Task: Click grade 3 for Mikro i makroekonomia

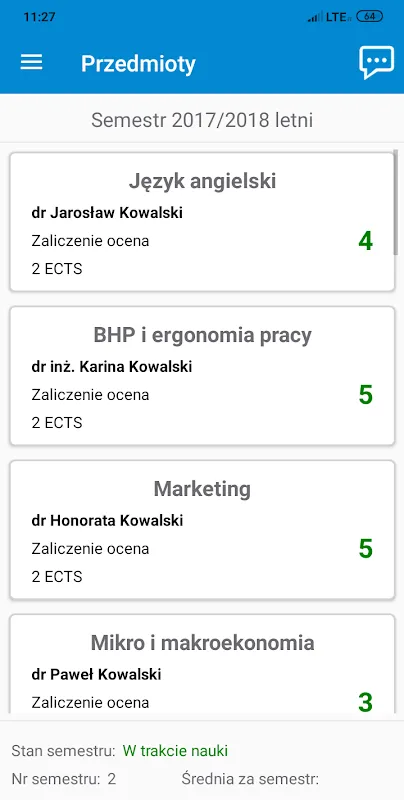Action: point(366,703)
